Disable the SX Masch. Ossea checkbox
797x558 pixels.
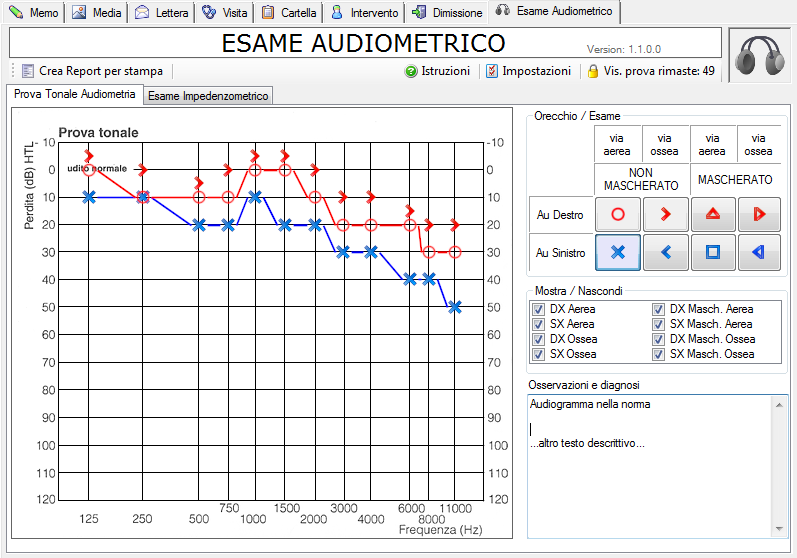[658, 354]
